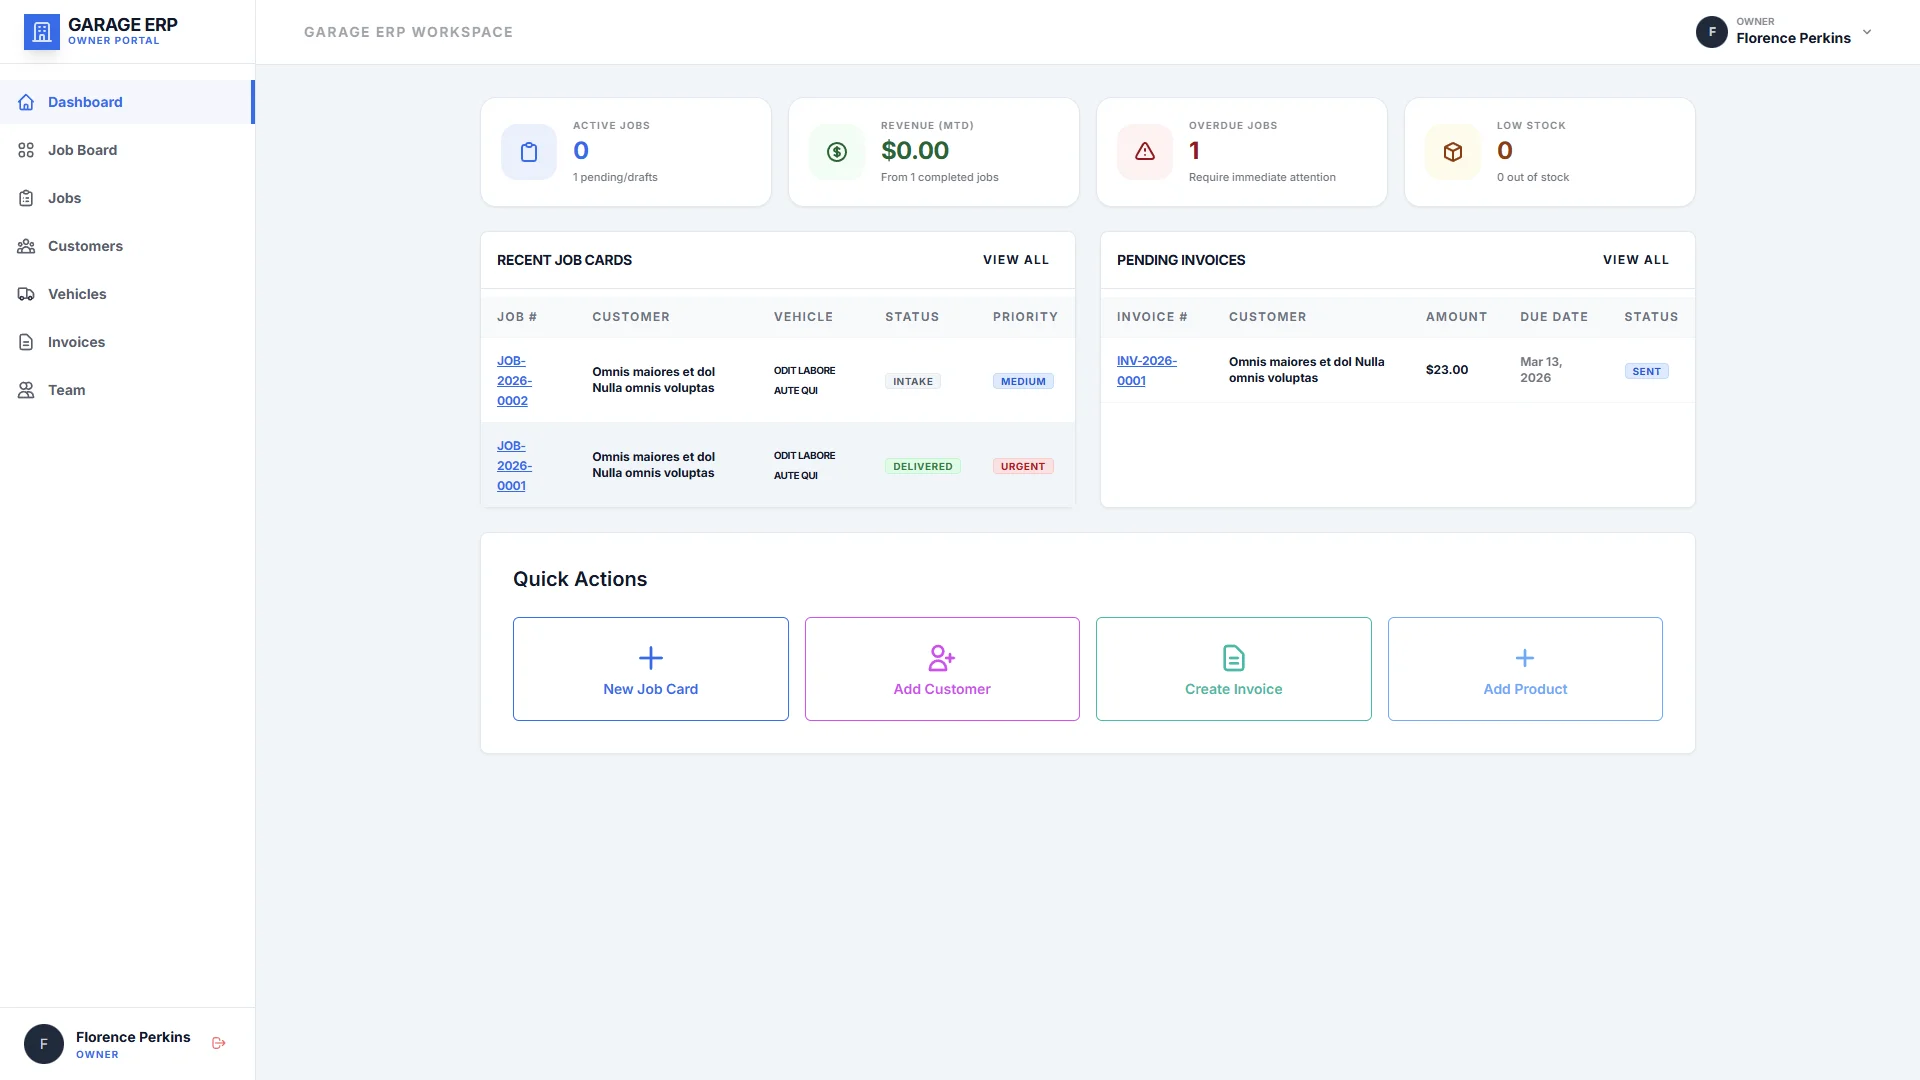This screenshot has height=1080, width=1920.
Task: Click View All in Pending Invoices
Action: click(x=1636, y=260)
